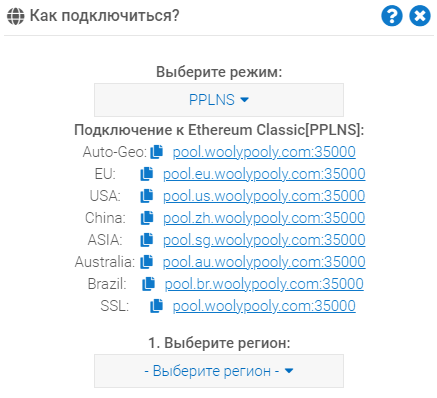
Task: Copy the USA pool address
Action: click(x=147, y=196)
